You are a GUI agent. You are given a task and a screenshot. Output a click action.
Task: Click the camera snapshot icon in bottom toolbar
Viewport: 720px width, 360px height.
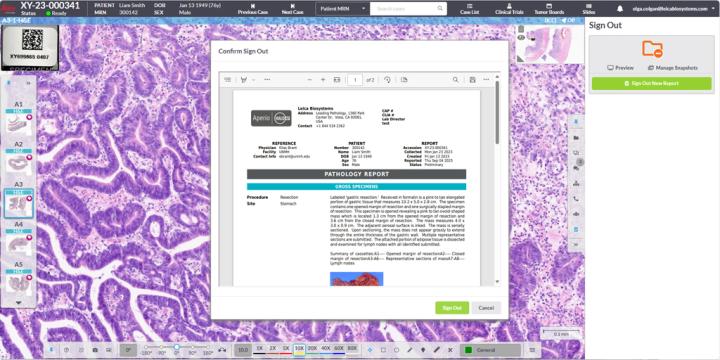(x=95, y=350)
